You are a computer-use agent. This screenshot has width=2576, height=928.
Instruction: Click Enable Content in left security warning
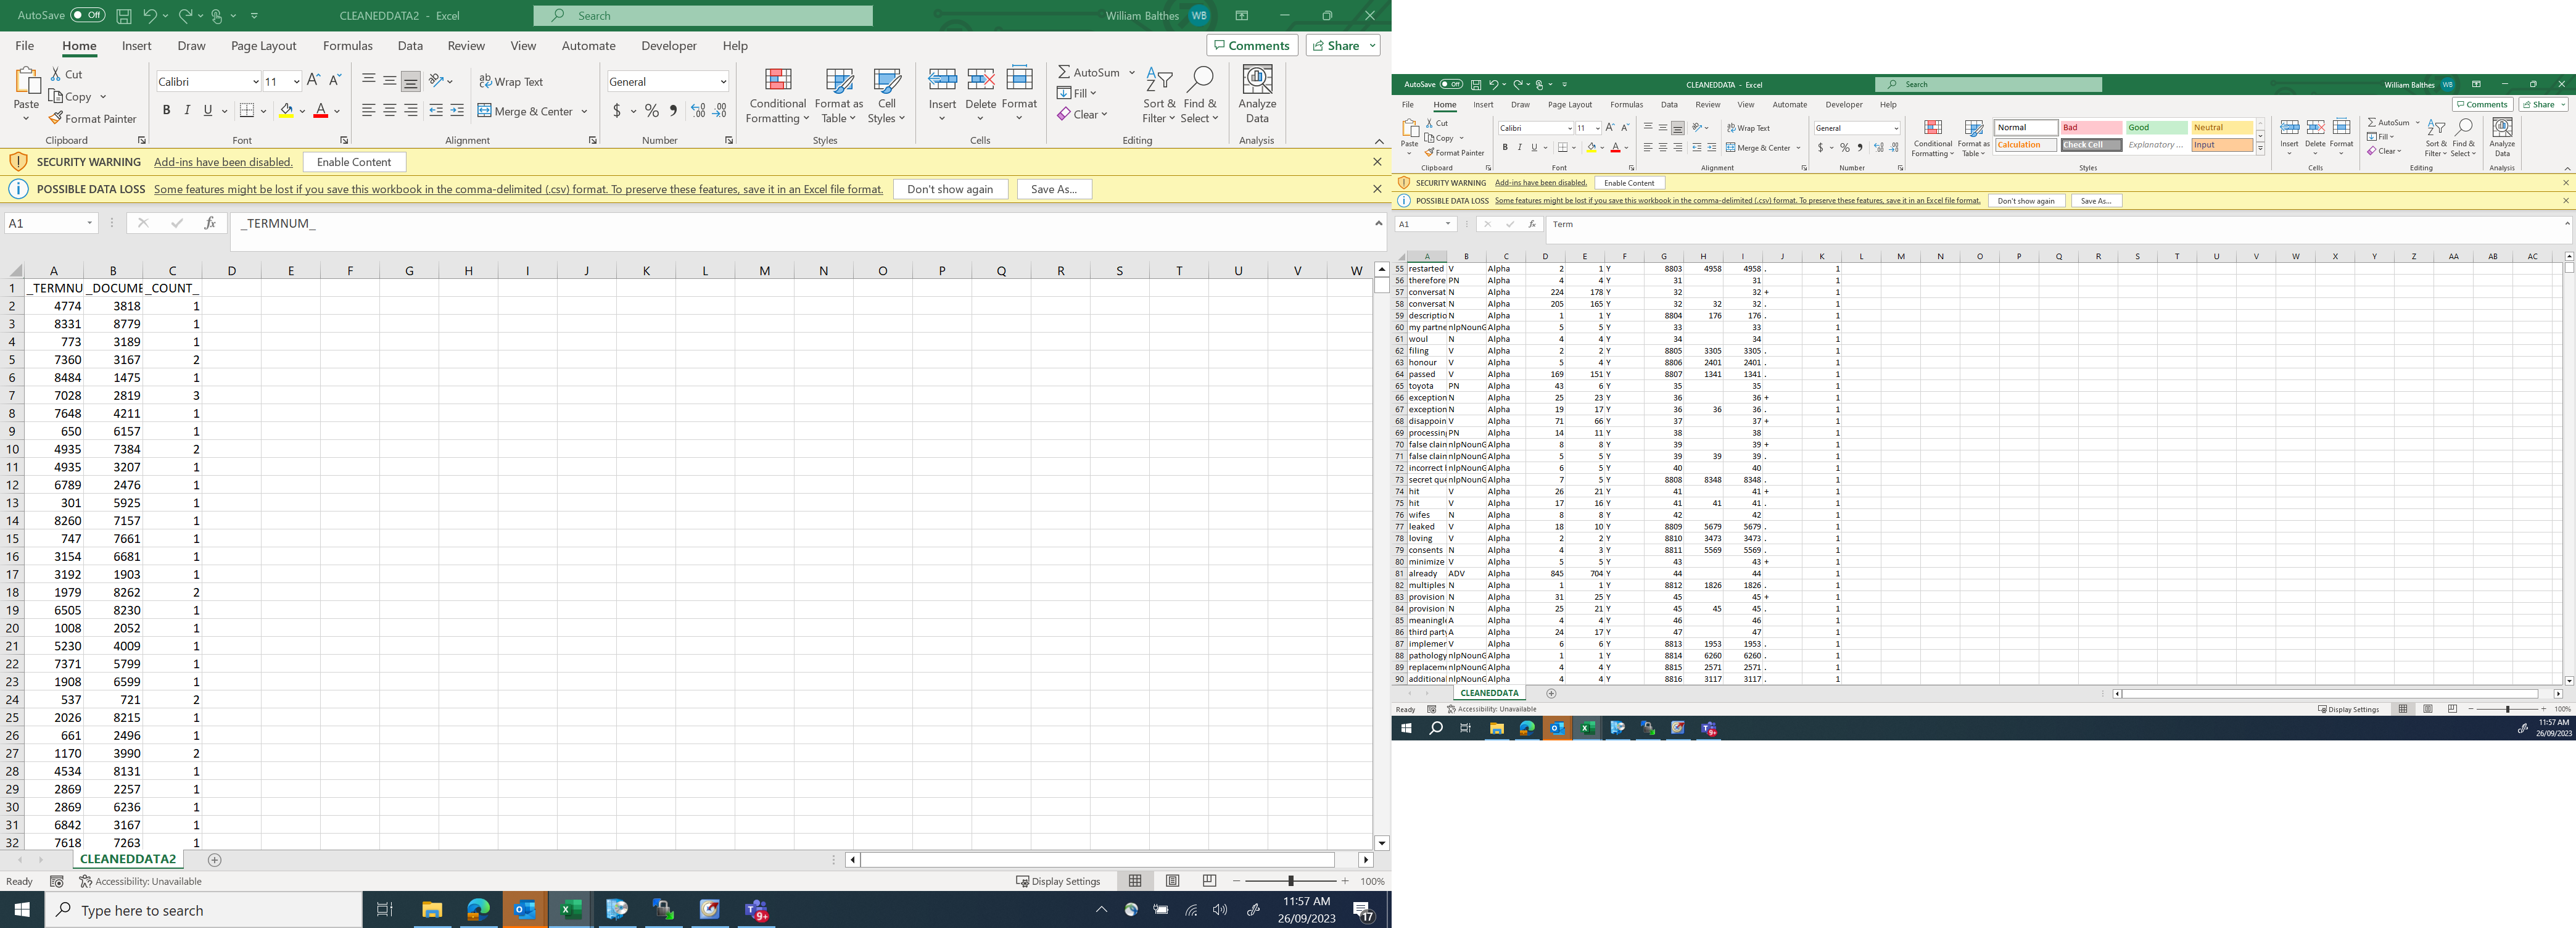(x=354, y=162)
